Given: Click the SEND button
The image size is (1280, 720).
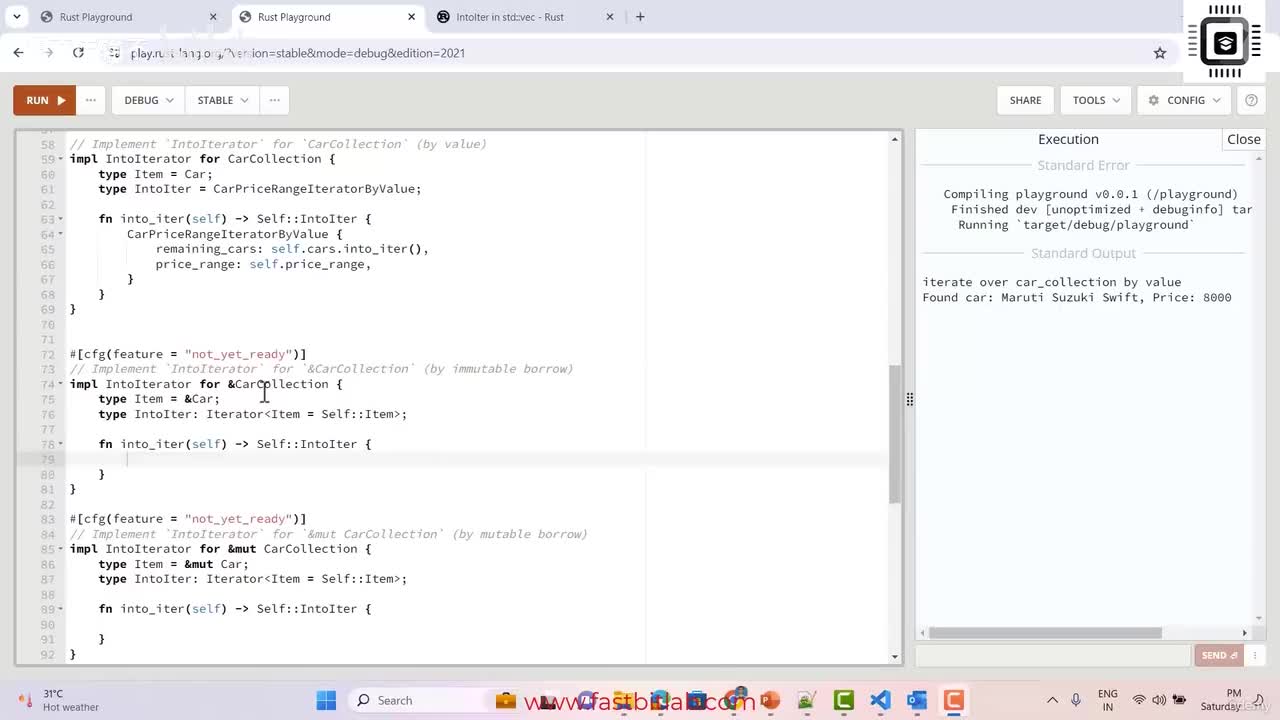Looking at the screenshot, I should [x=1220, y=655].
